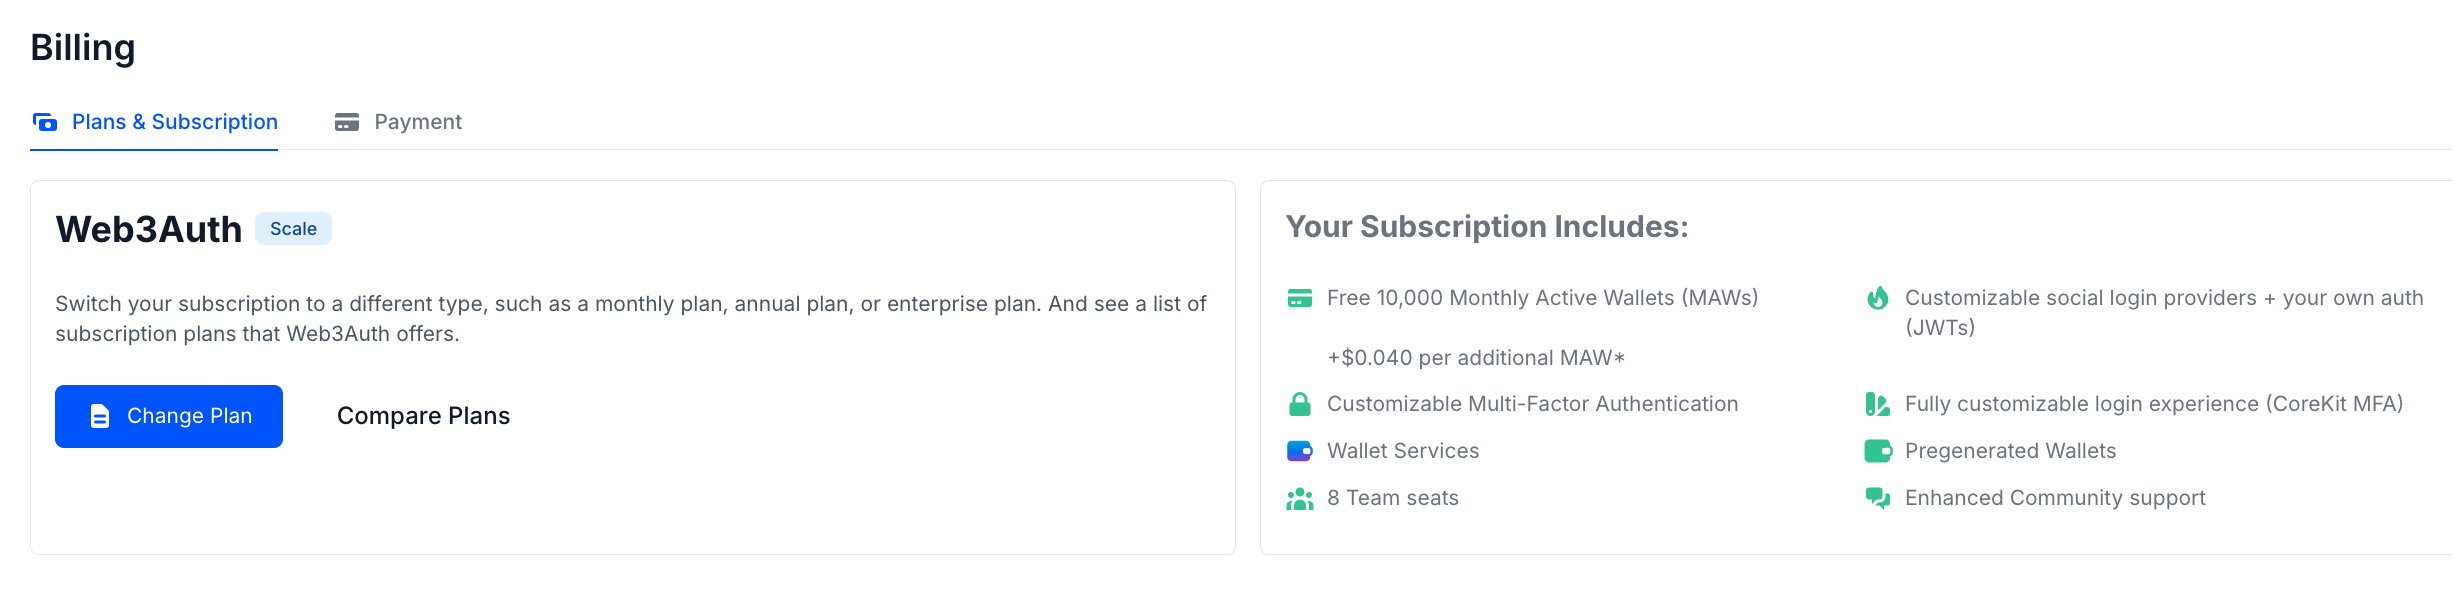The image size is (2452, 592).
Task: Click the Change Plan button
Action: tap(169, 416)
